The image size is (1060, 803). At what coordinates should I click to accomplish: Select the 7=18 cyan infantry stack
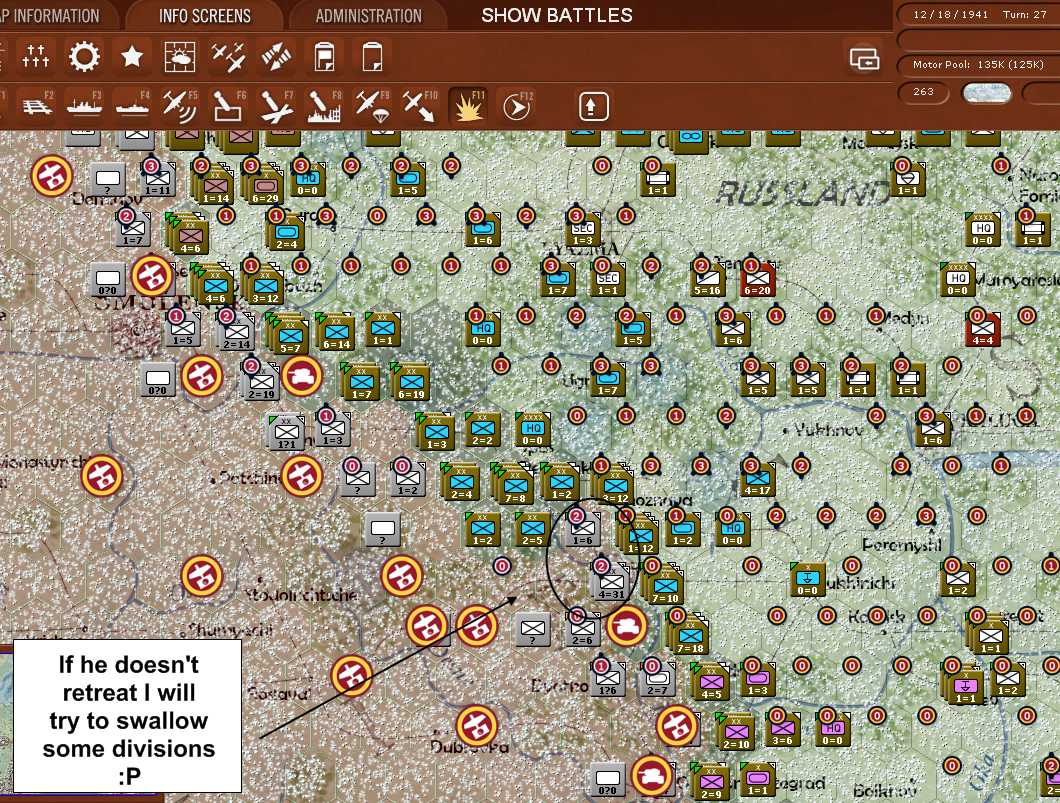click(690, 637)
